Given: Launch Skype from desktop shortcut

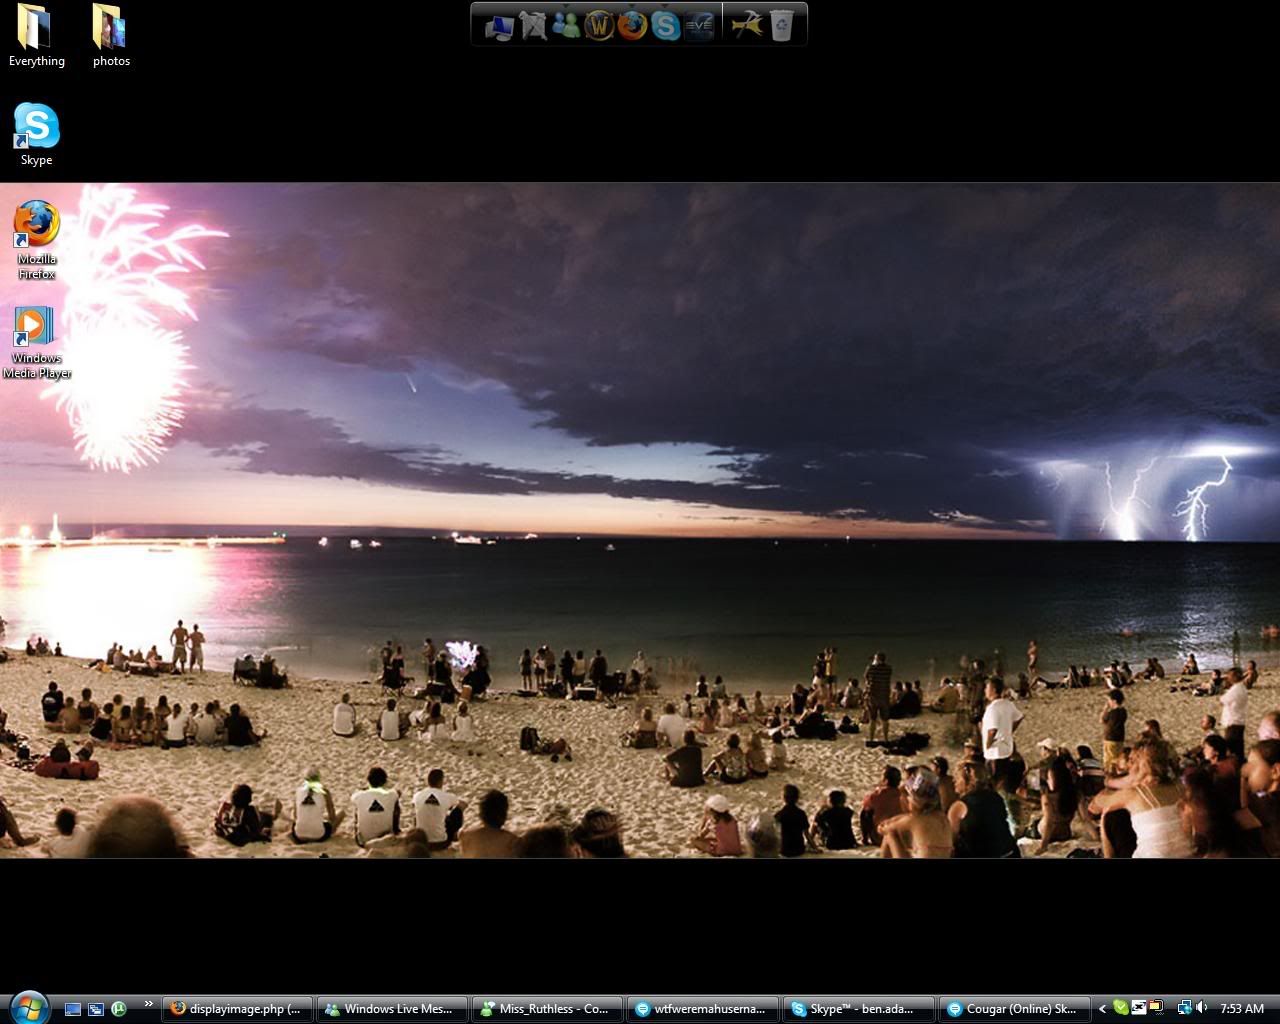Looking at the screenshot, I should point(36,134).
